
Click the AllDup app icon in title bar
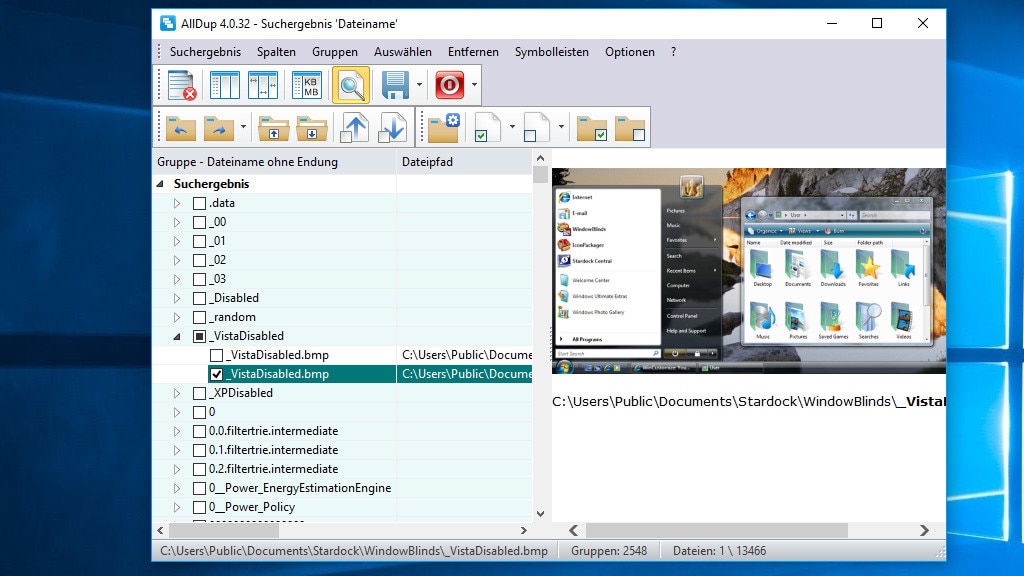(168, 24)
